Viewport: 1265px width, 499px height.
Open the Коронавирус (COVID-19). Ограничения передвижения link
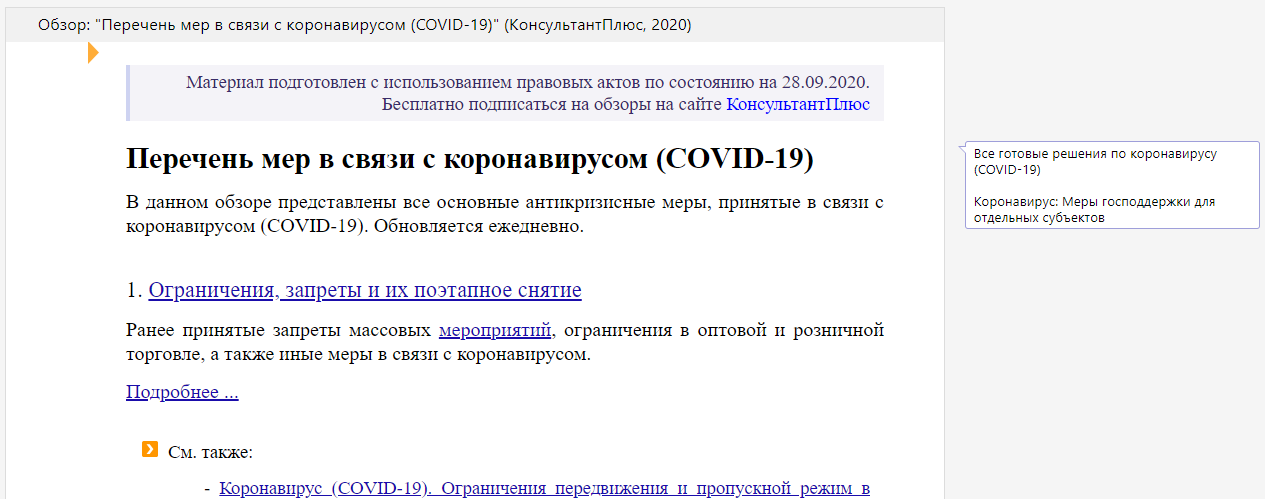point(544,488)
